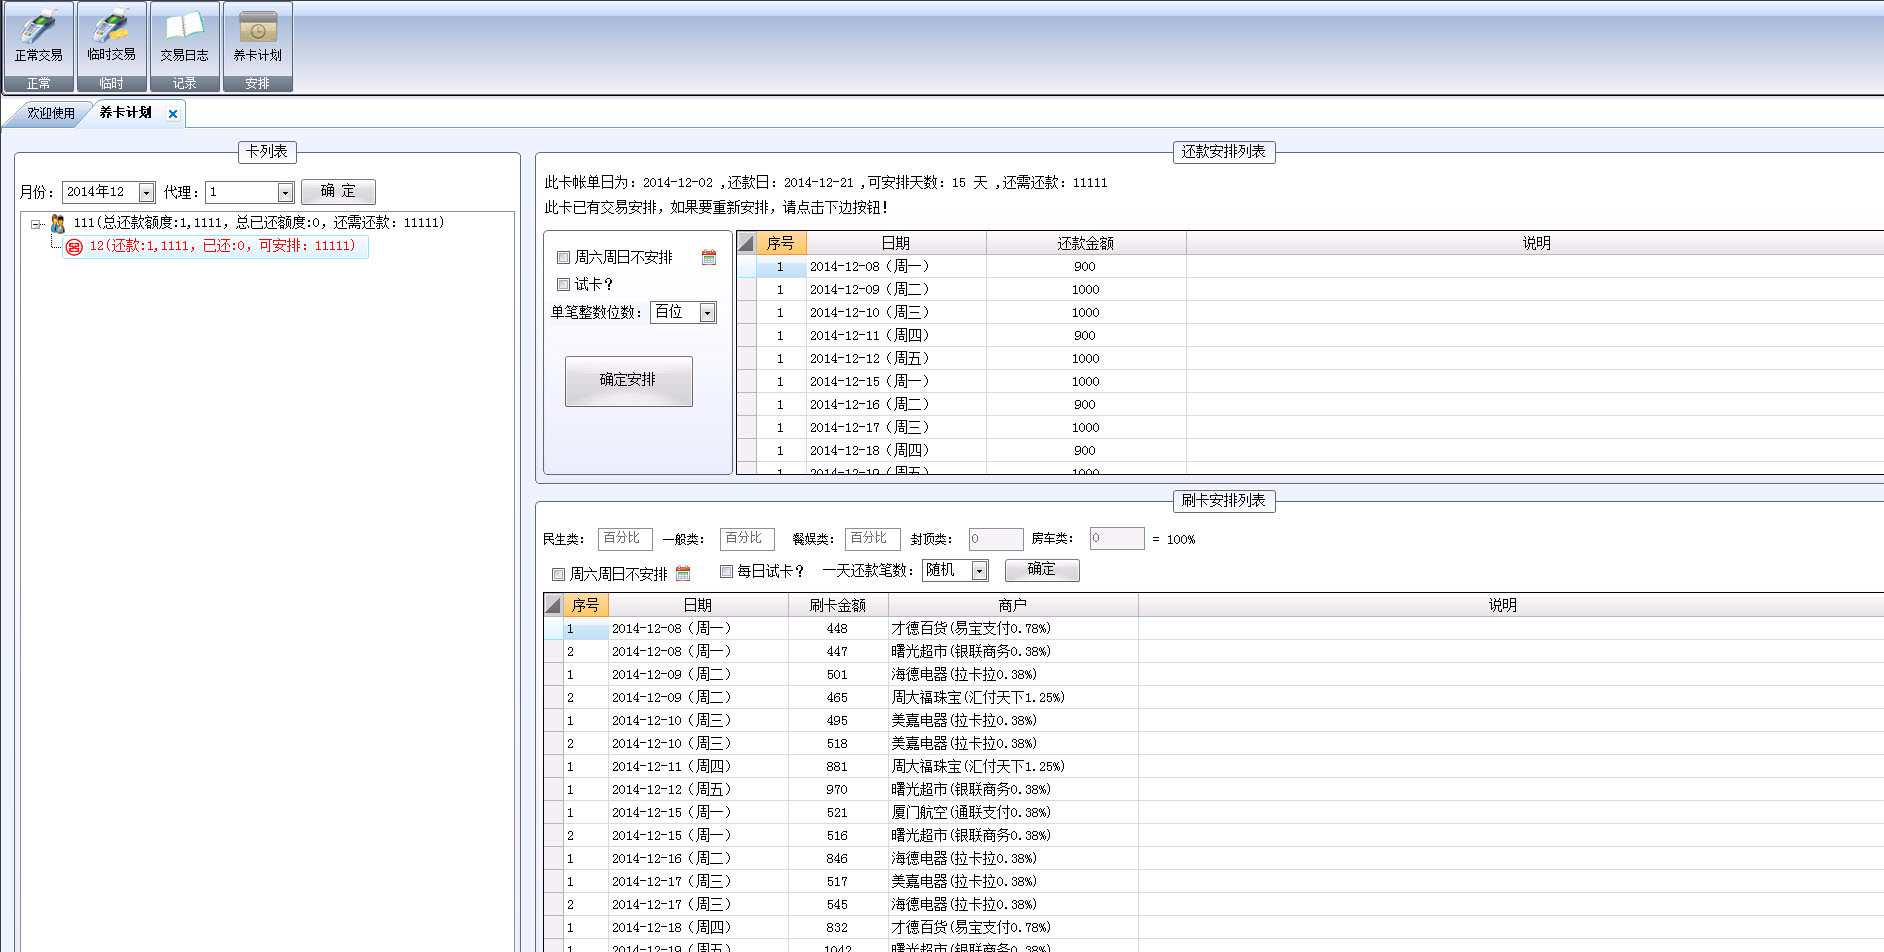Open the 月份 dropdown showing 2014年12

pyautogui.click(x=147, y=192)
